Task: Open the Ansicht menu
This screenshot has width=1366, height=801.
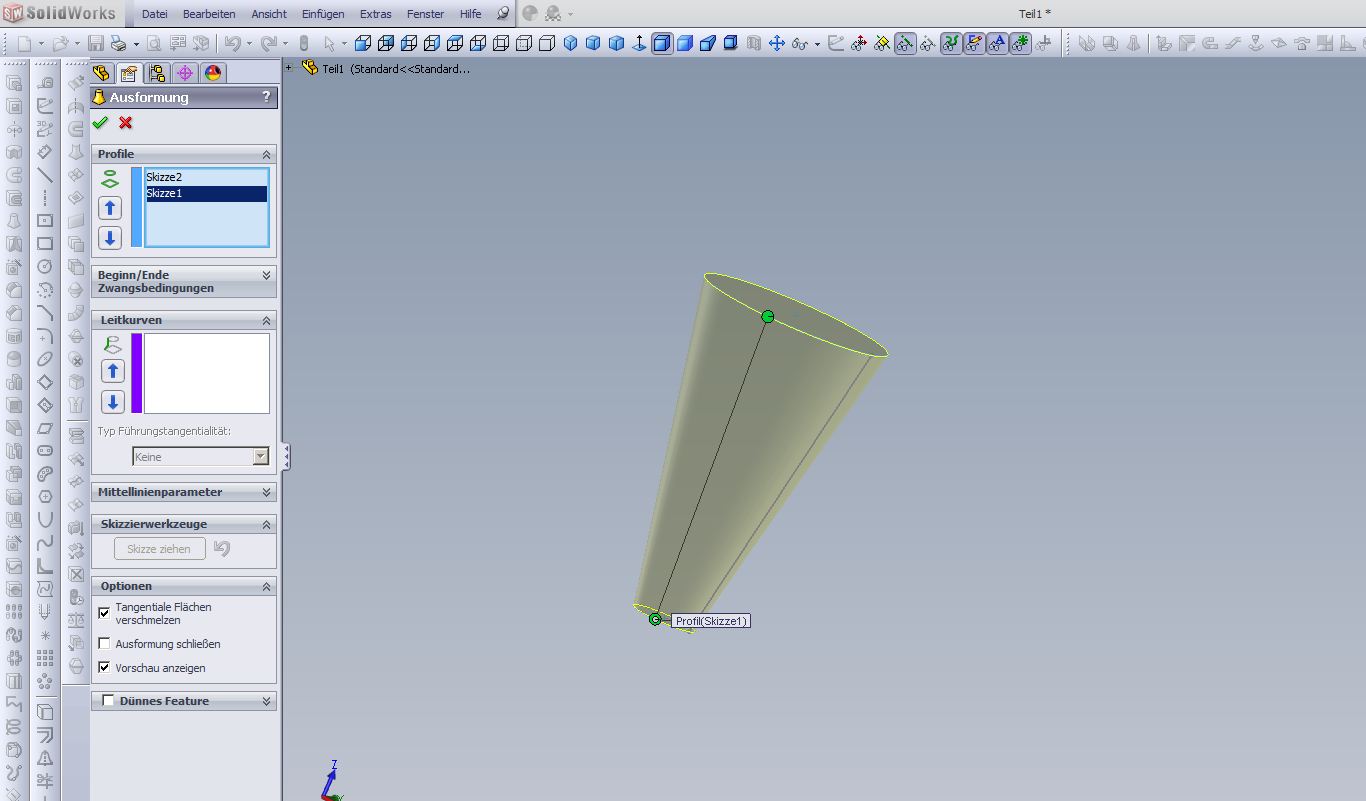Action: click(x=269, y=14)
